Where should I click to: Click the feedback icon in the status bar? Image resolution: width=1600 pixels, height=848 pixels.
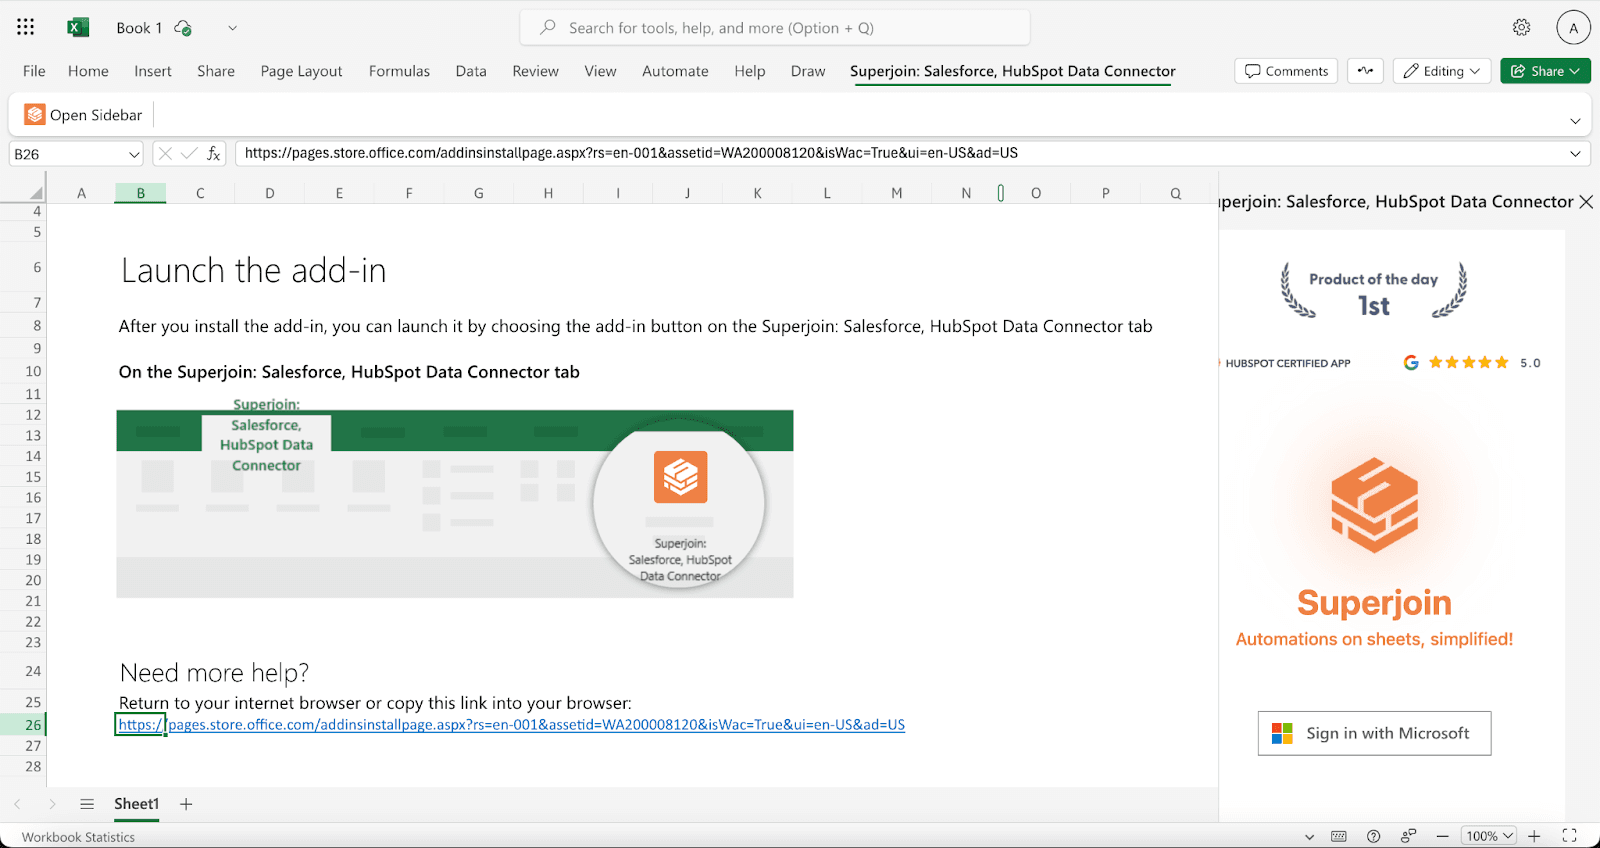[1408, 836]
